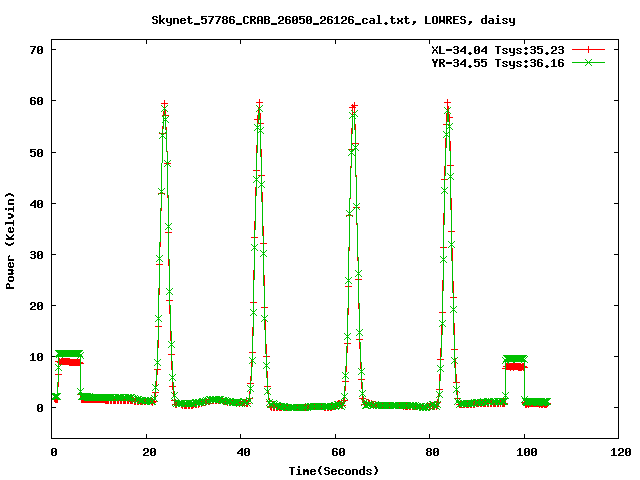Click the red legend line sample for XL
The image size is (640, 480).
[588, 50]
